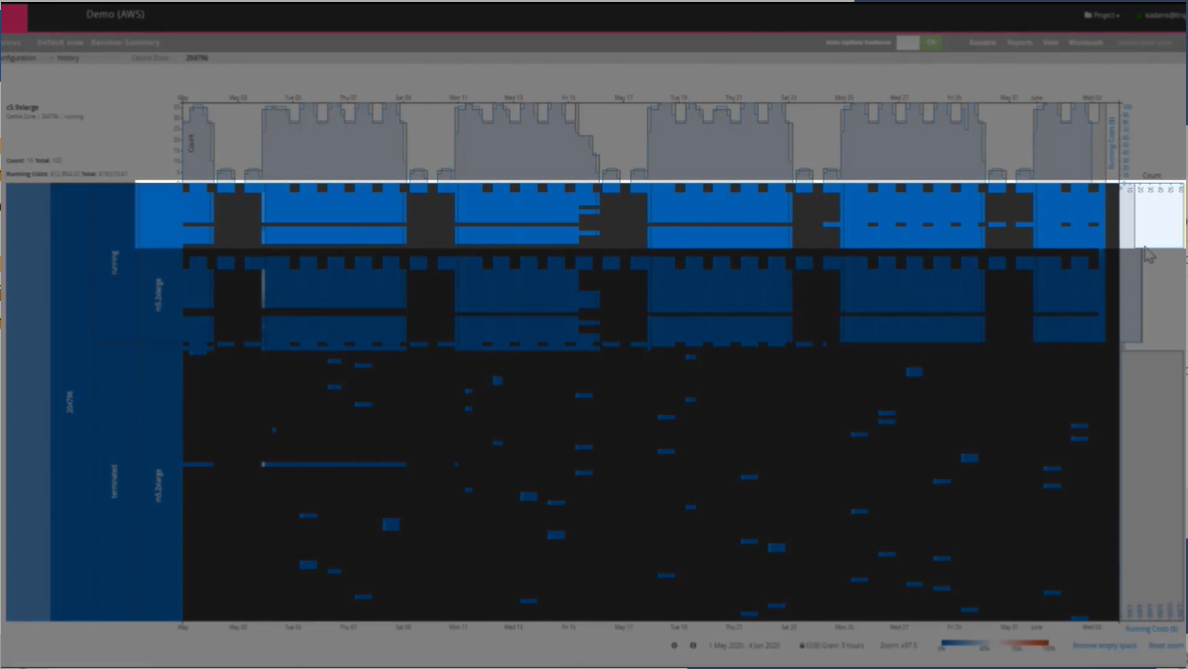Select the 204796 column label
The width and height of the screenshot is (1188, 669).
(70, 402)
